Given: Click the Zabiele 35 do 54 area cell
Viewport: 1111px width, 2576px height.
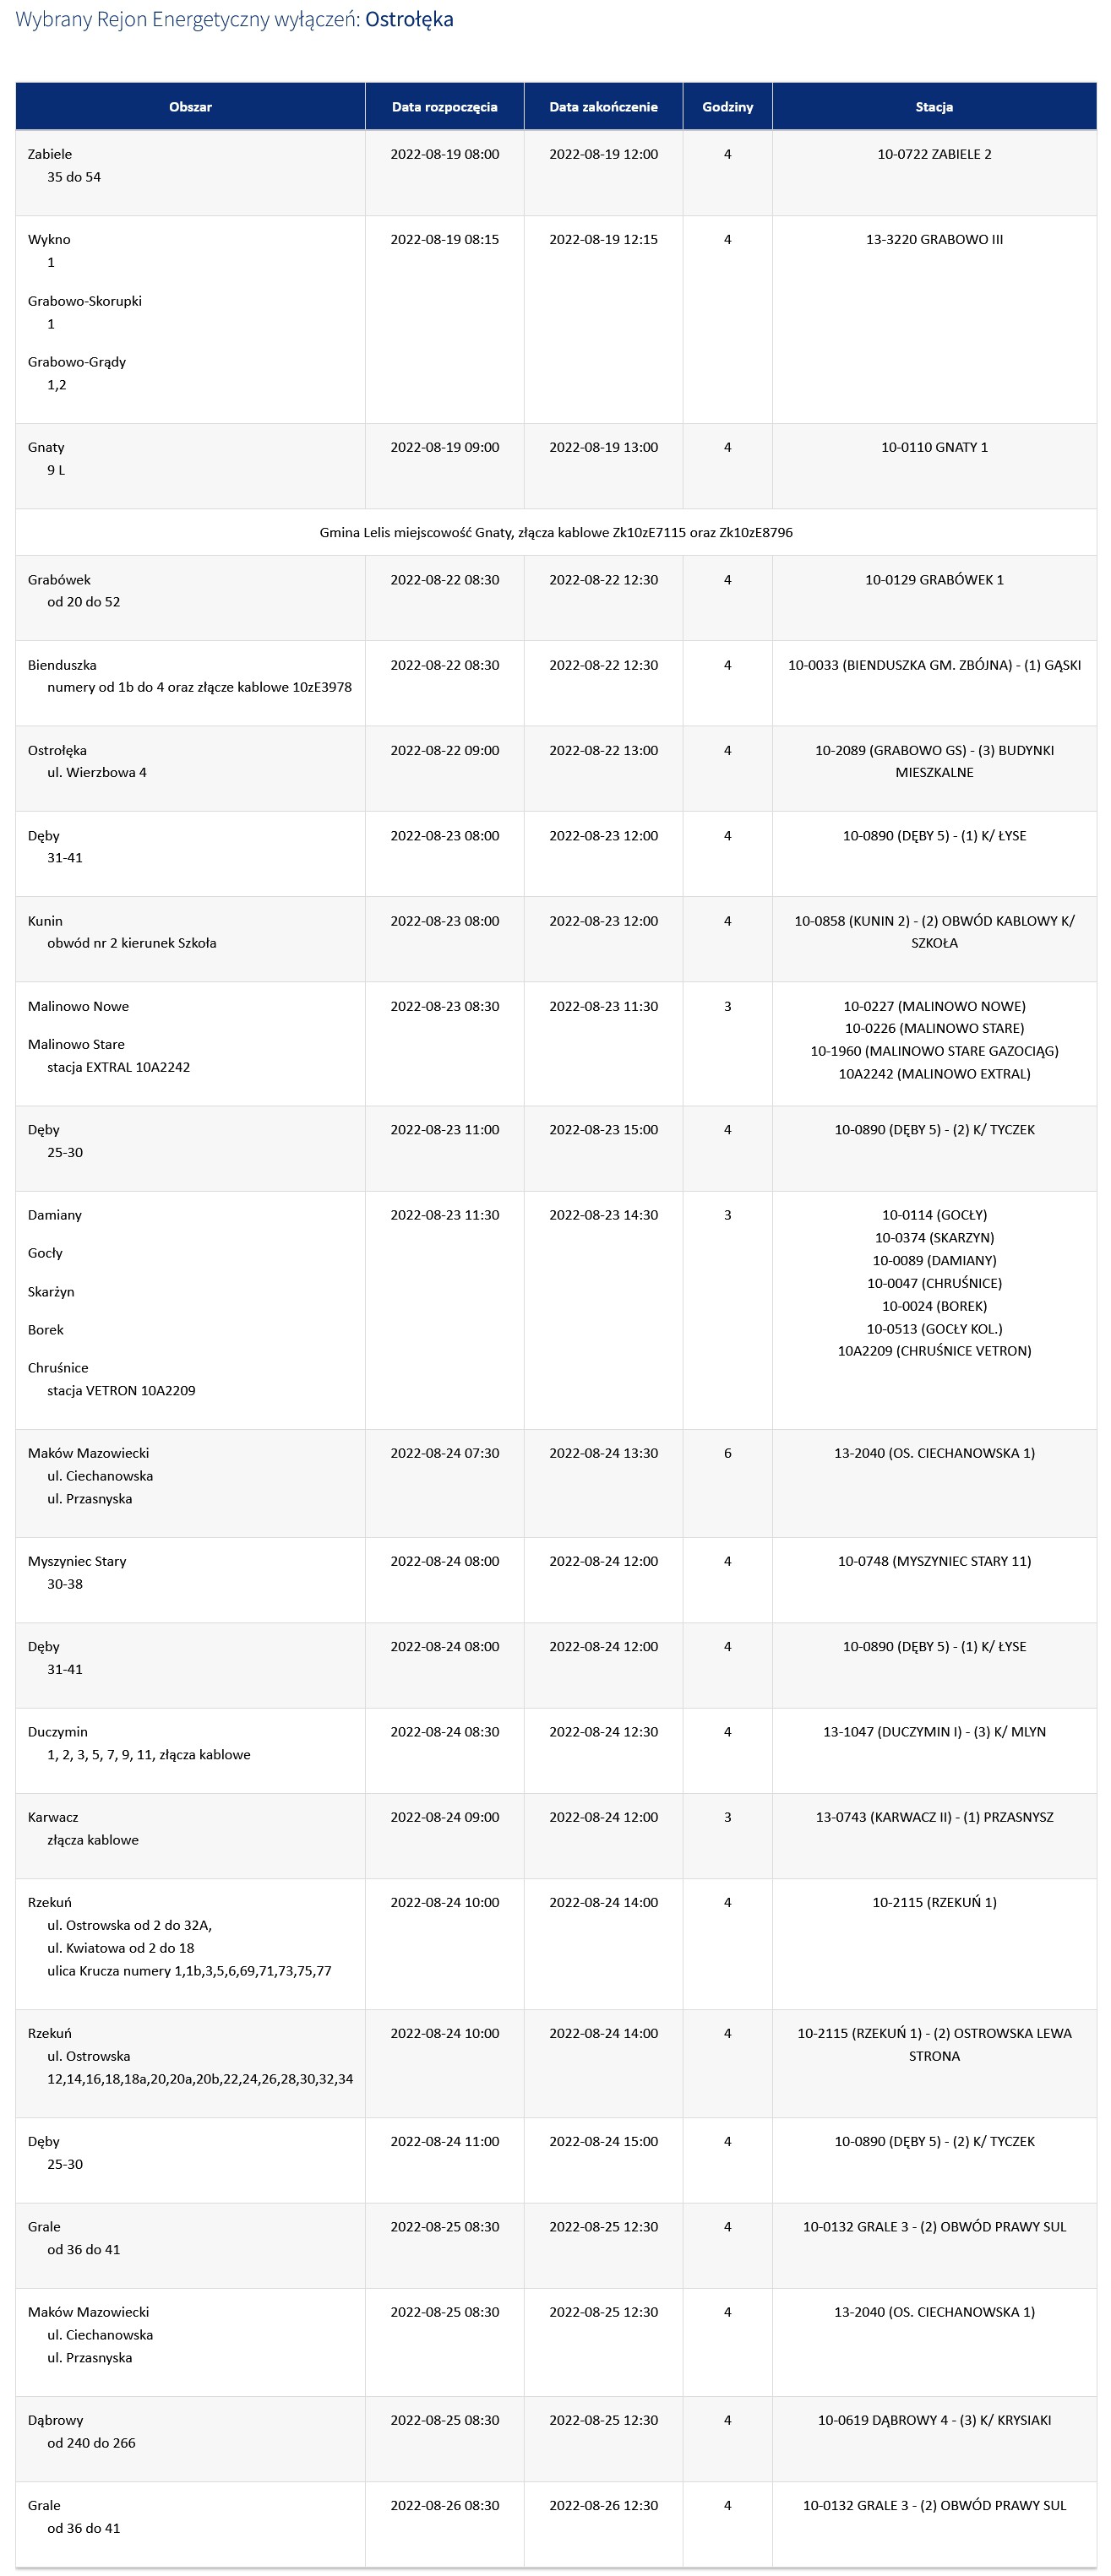Looking at the screenshot, I should [190, 173].
